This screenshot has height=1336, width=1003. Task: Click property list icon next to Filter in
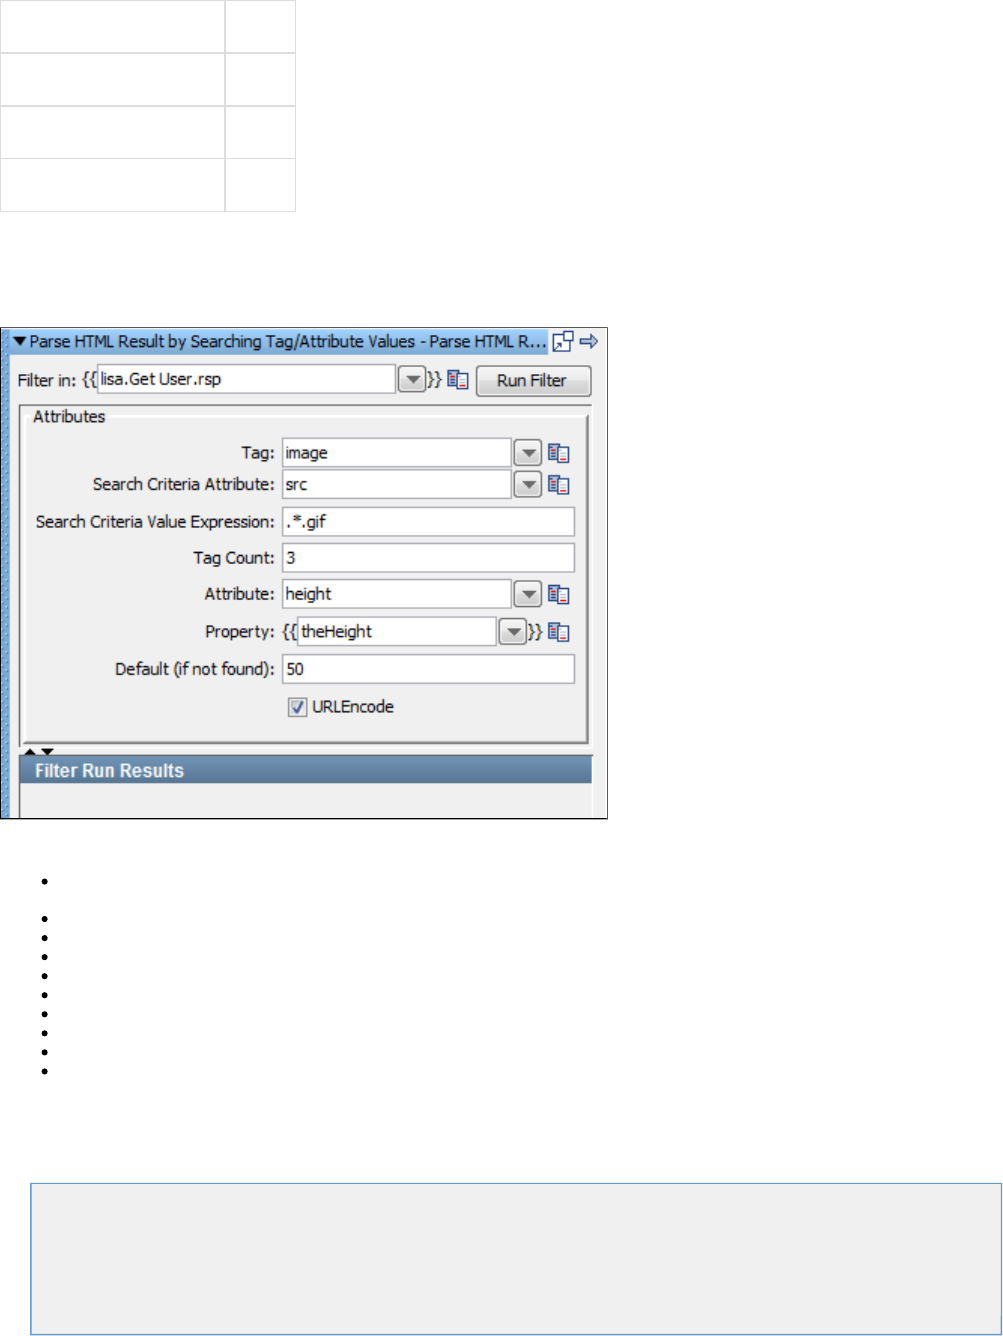458,380
